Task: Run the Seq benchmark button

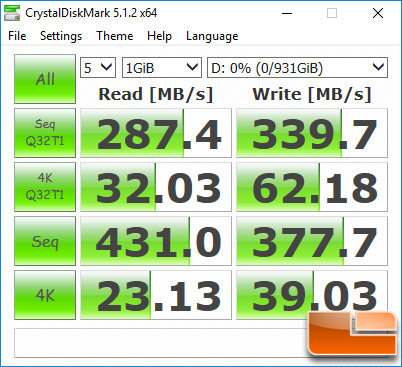Action: (x=45, y=241)
